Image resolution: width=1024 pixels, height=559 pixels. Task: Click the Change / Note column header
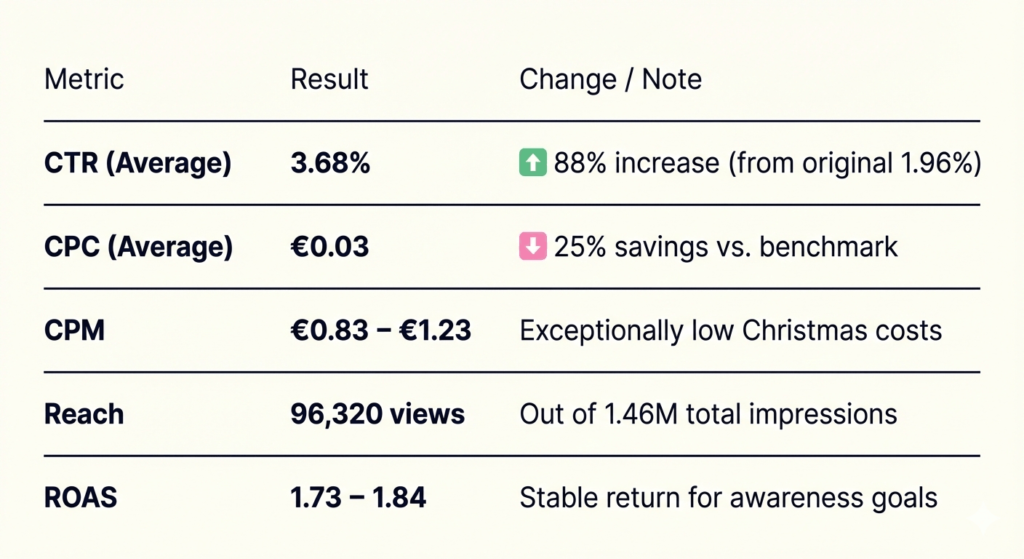[x=610, y=79]
